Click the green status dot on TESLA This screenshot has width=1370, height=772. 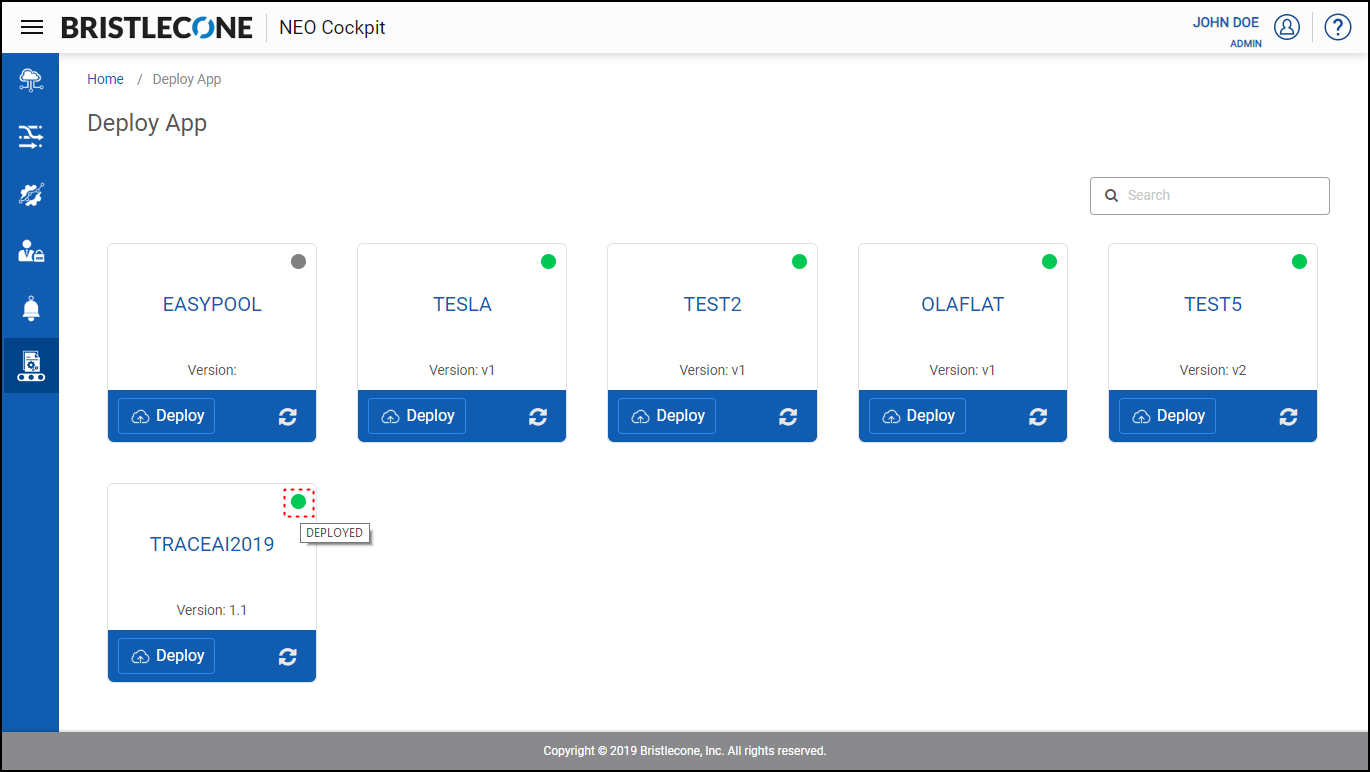tap(548, 262)
